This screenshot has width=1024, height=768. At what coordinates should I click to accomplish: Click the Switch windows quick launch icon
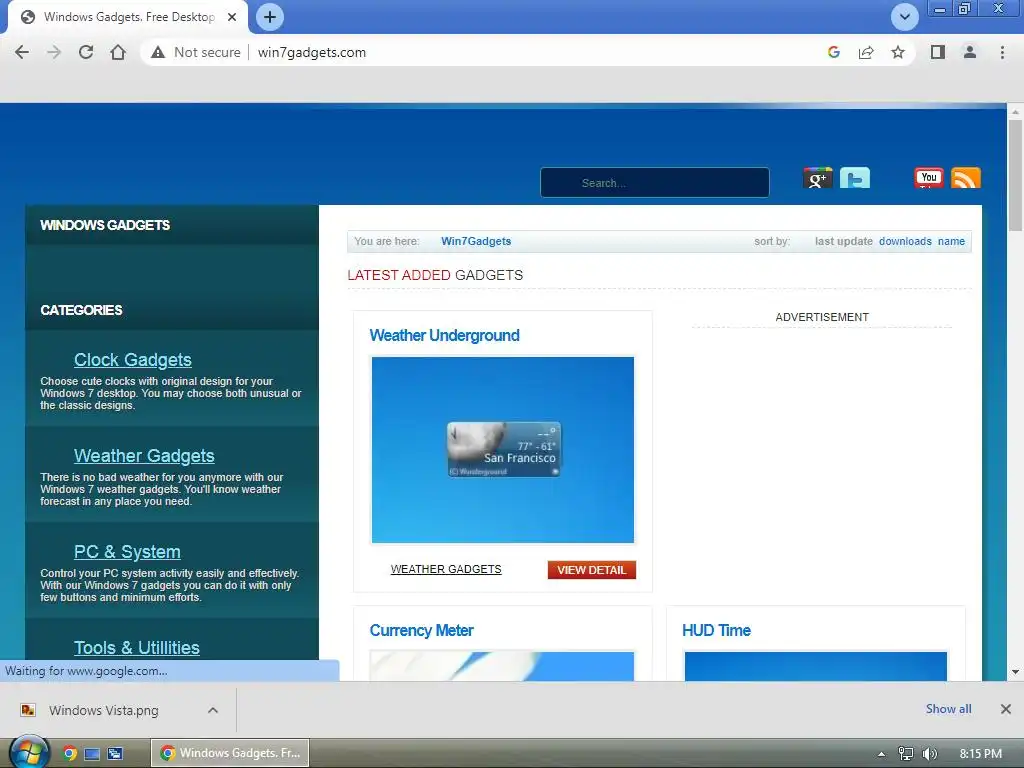click(x=115, y=754)
